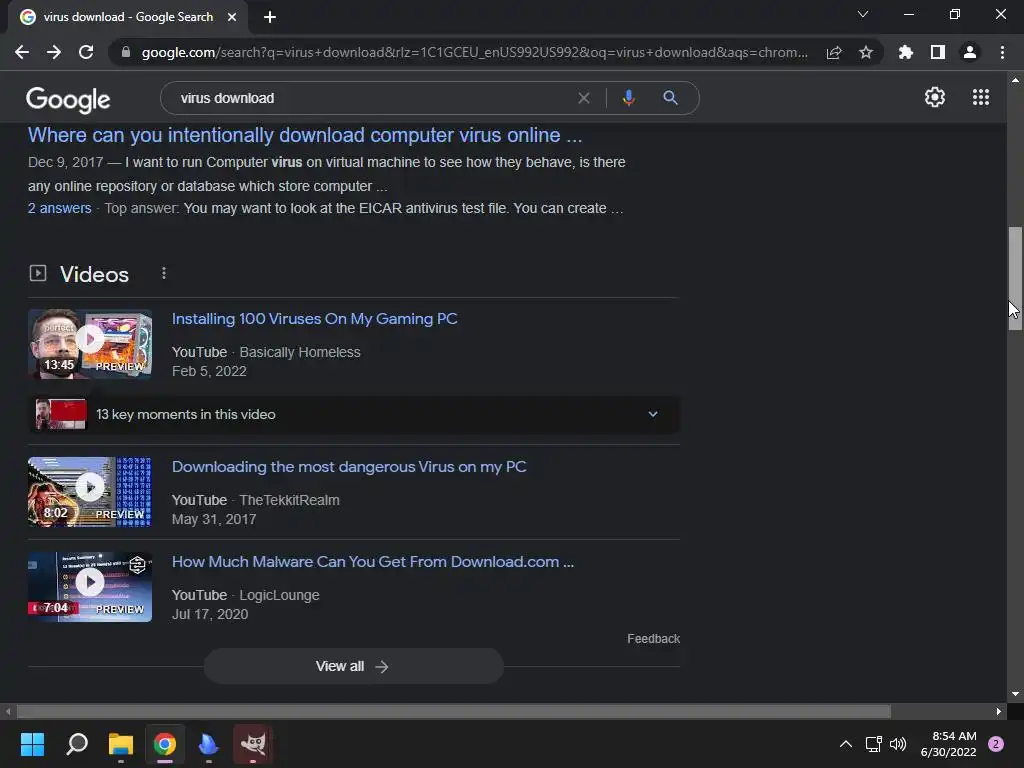Open Windows Start menu

[32, 744]
